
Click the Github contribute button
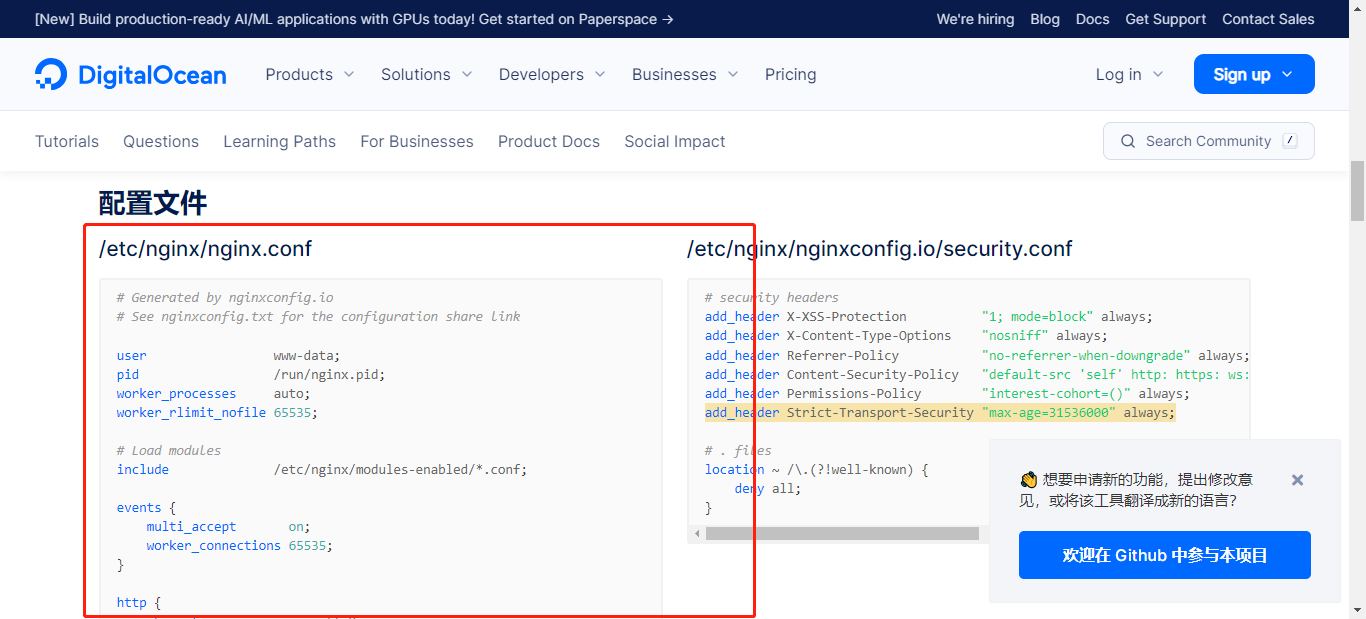1164,555
